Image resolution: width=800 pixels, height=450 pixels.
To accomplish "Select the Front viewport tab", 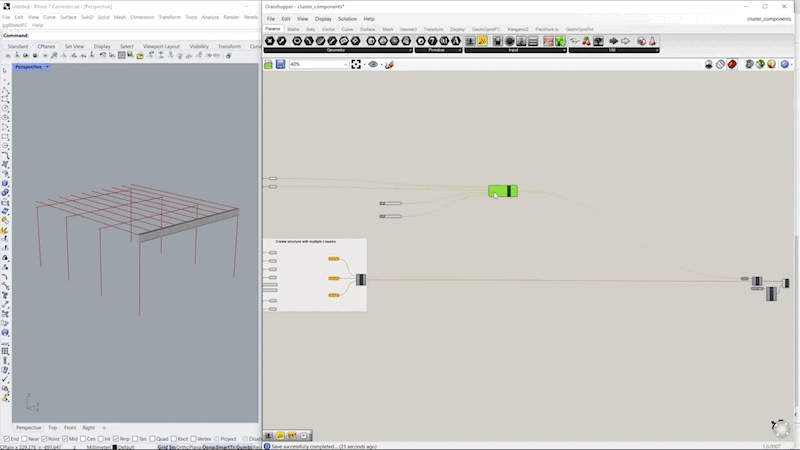I will 70,428.
